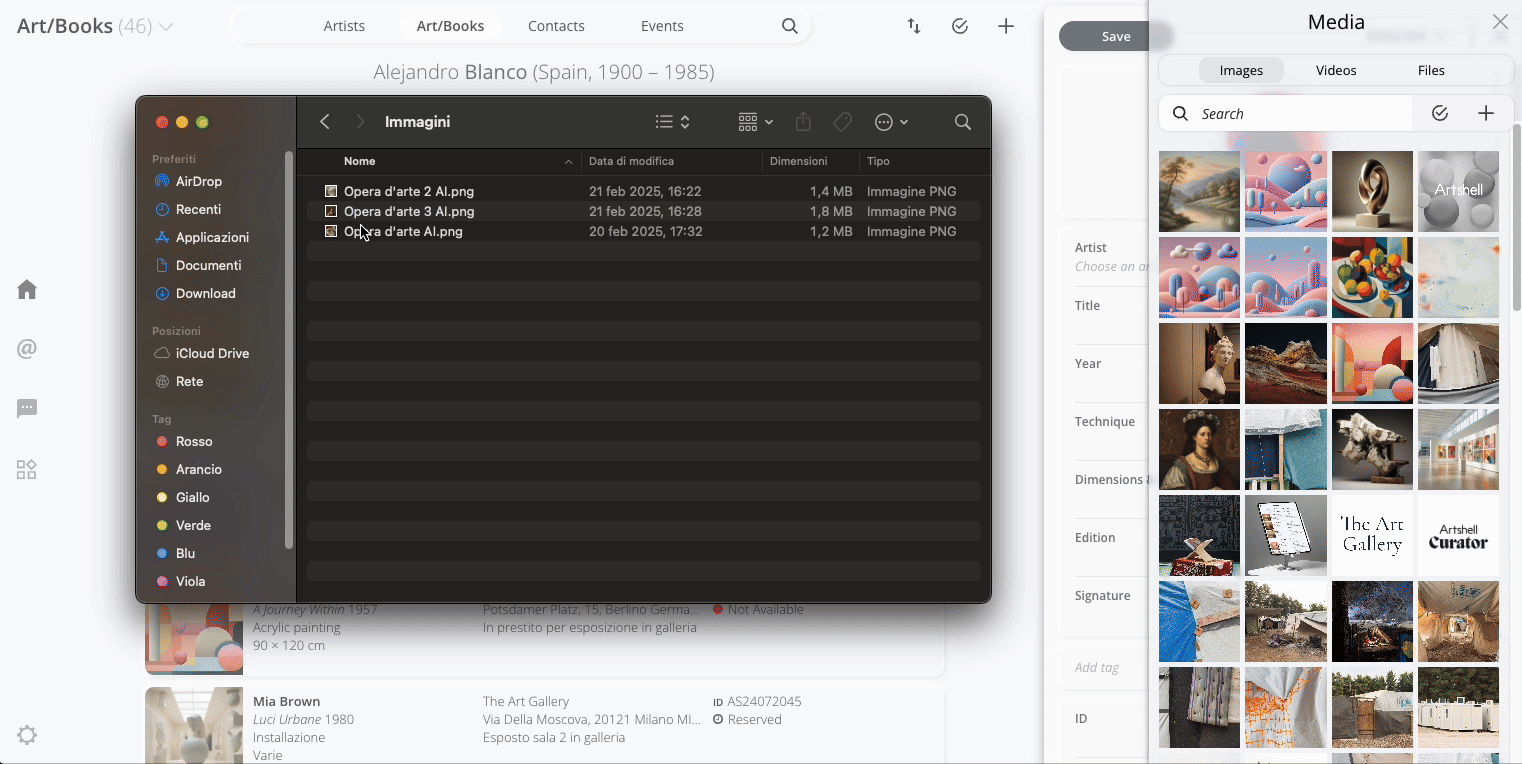
Task: Click the Save button
Action: tap(1116, 36)
